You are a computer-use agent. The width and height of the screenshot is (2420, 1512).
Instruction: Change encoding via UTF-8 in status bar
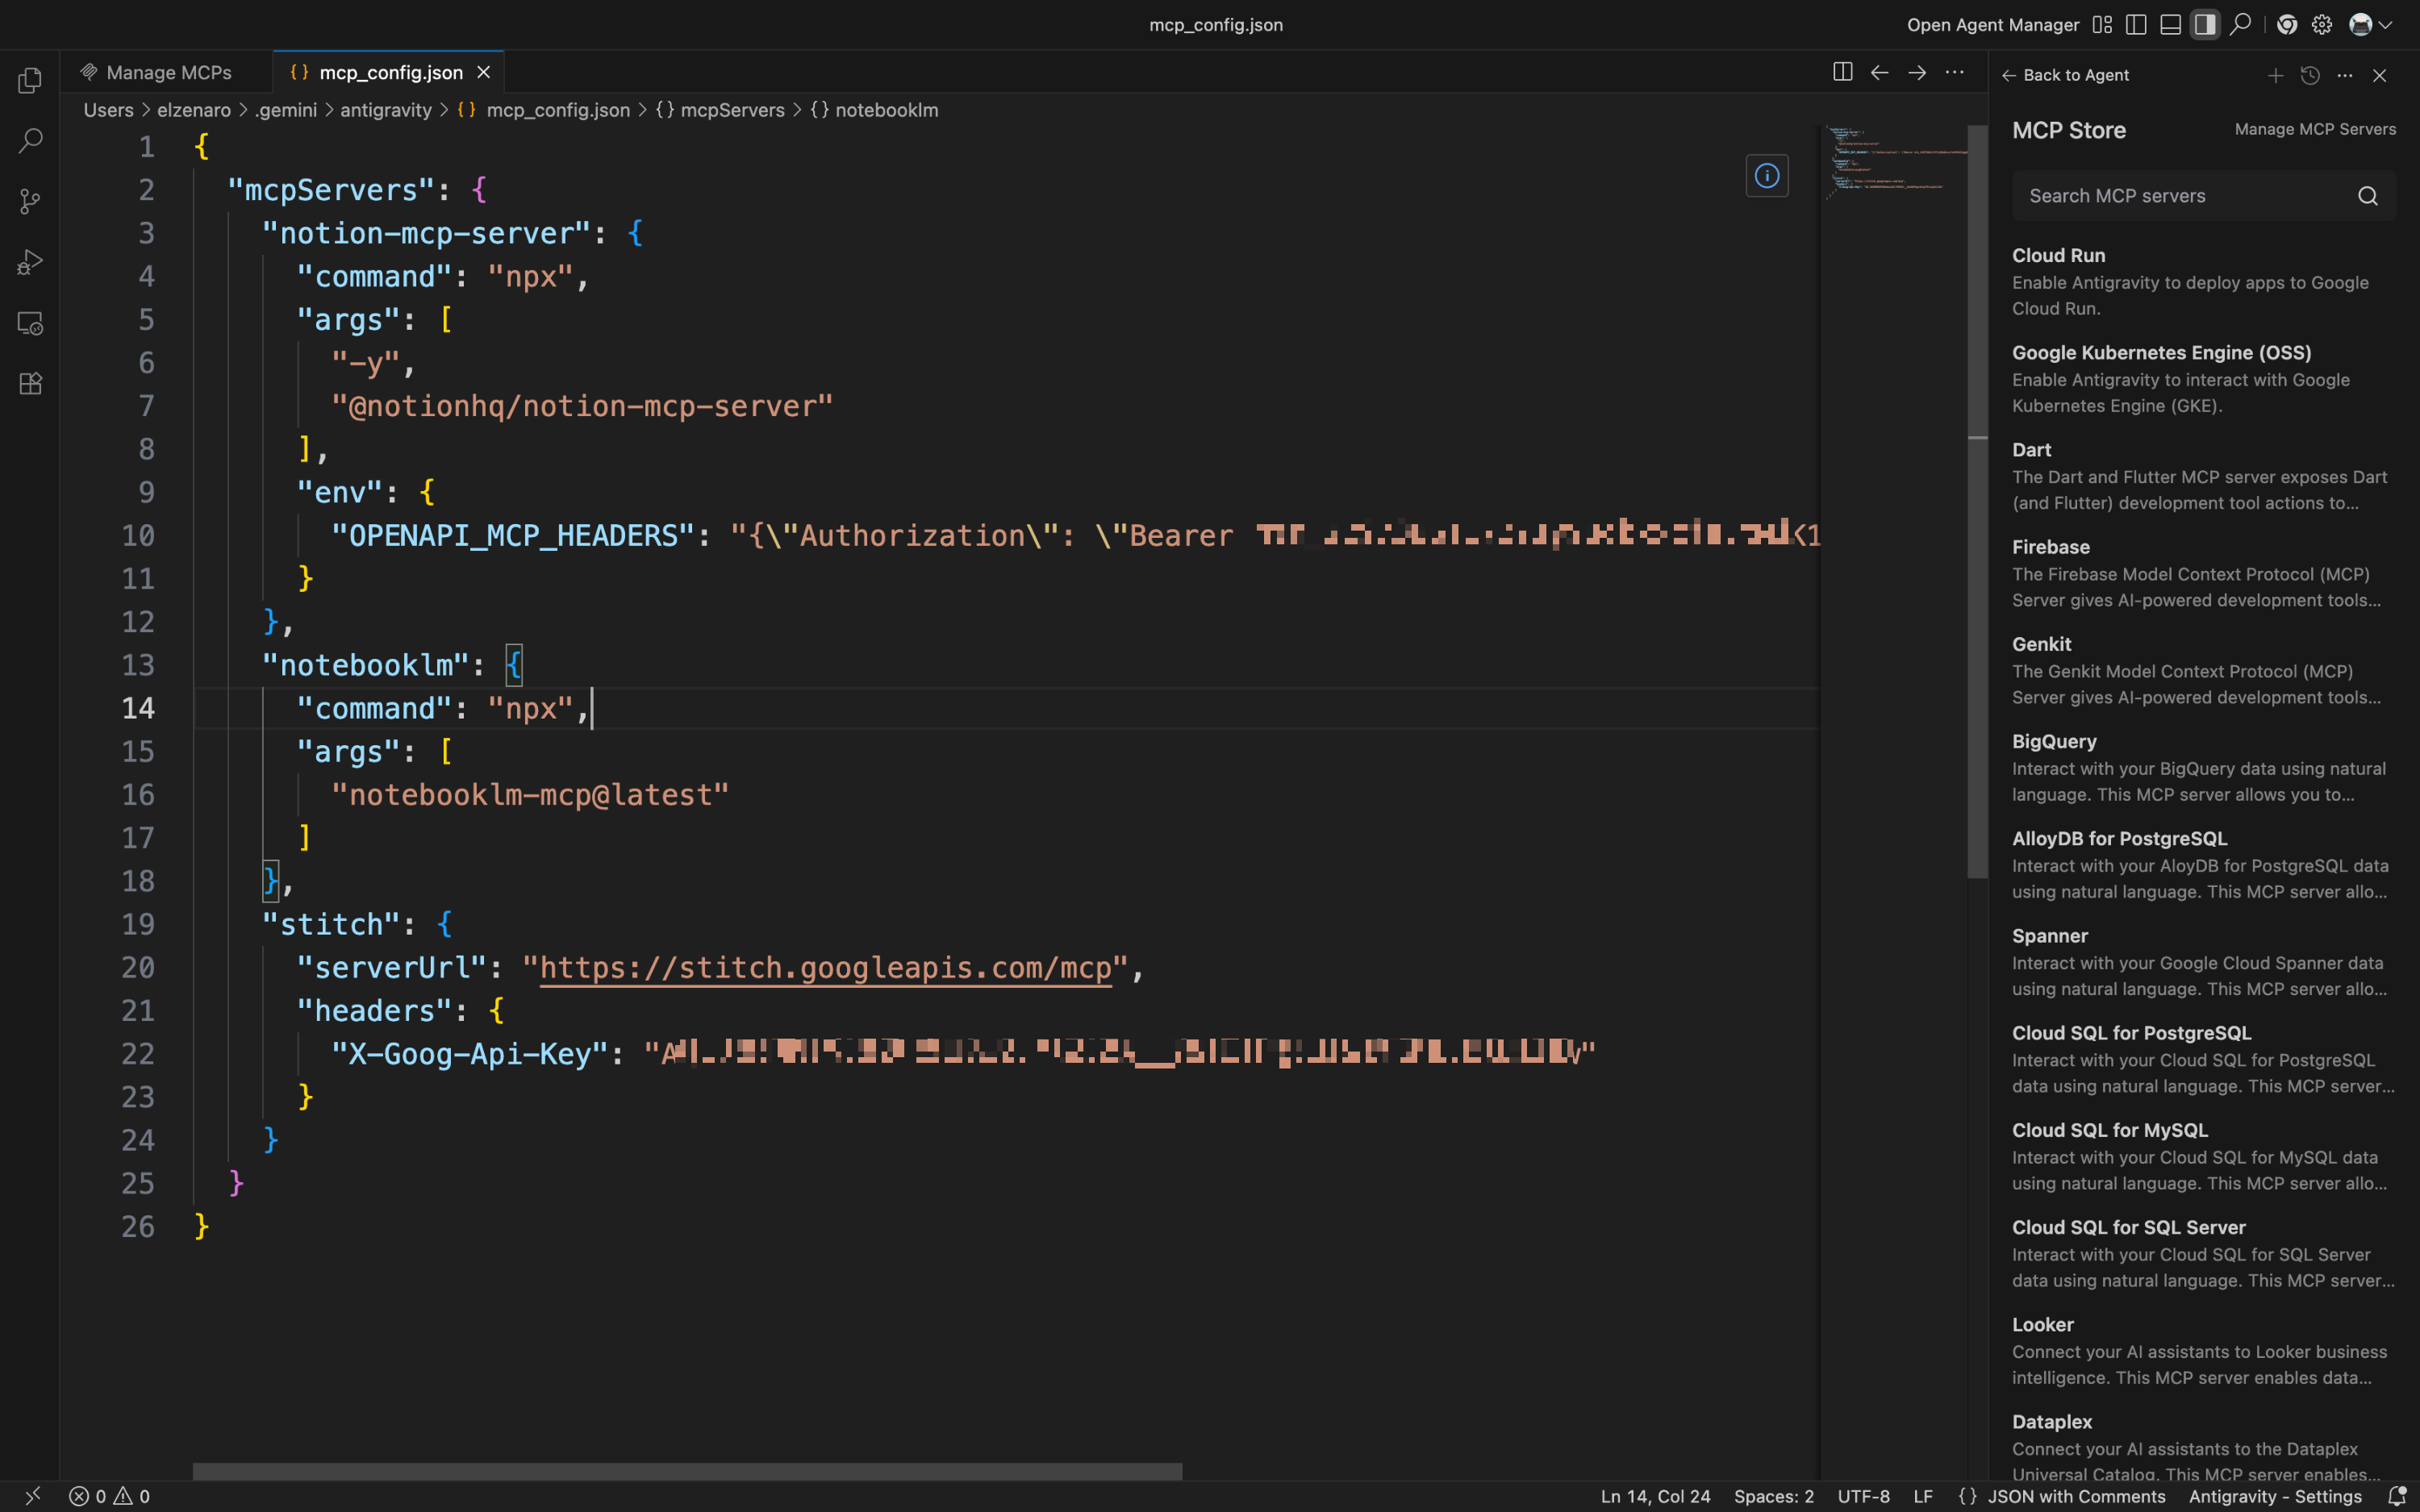point(1863,1496)
